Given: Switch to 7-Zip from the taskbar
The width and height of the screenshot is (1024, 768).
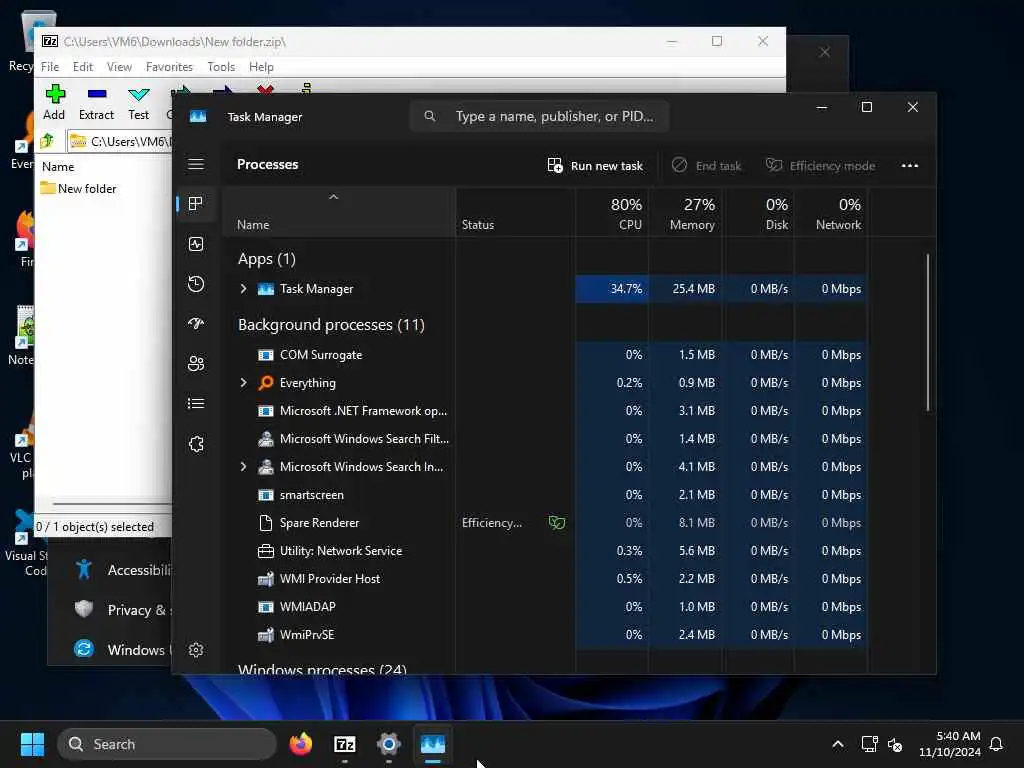Looking at the screenshot, I should (345, 744).
